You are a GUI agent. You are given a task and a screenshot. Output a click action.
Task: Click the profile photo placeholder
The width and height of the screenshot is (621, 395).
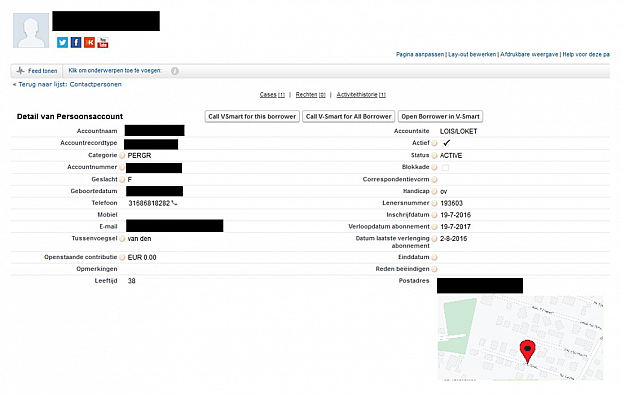[31, 31]
